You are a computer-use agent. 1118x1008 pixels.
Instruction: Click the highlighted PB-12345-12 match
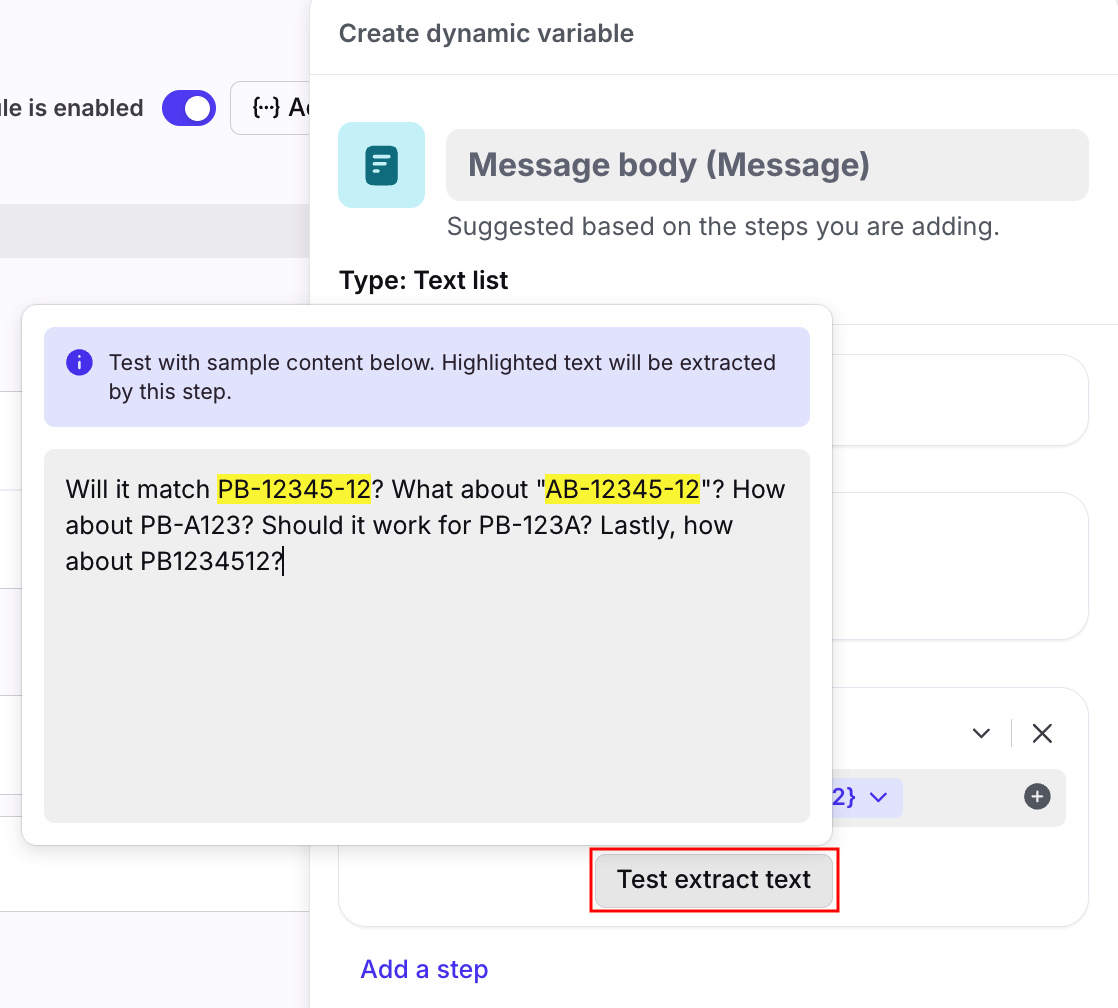(294, 489)
